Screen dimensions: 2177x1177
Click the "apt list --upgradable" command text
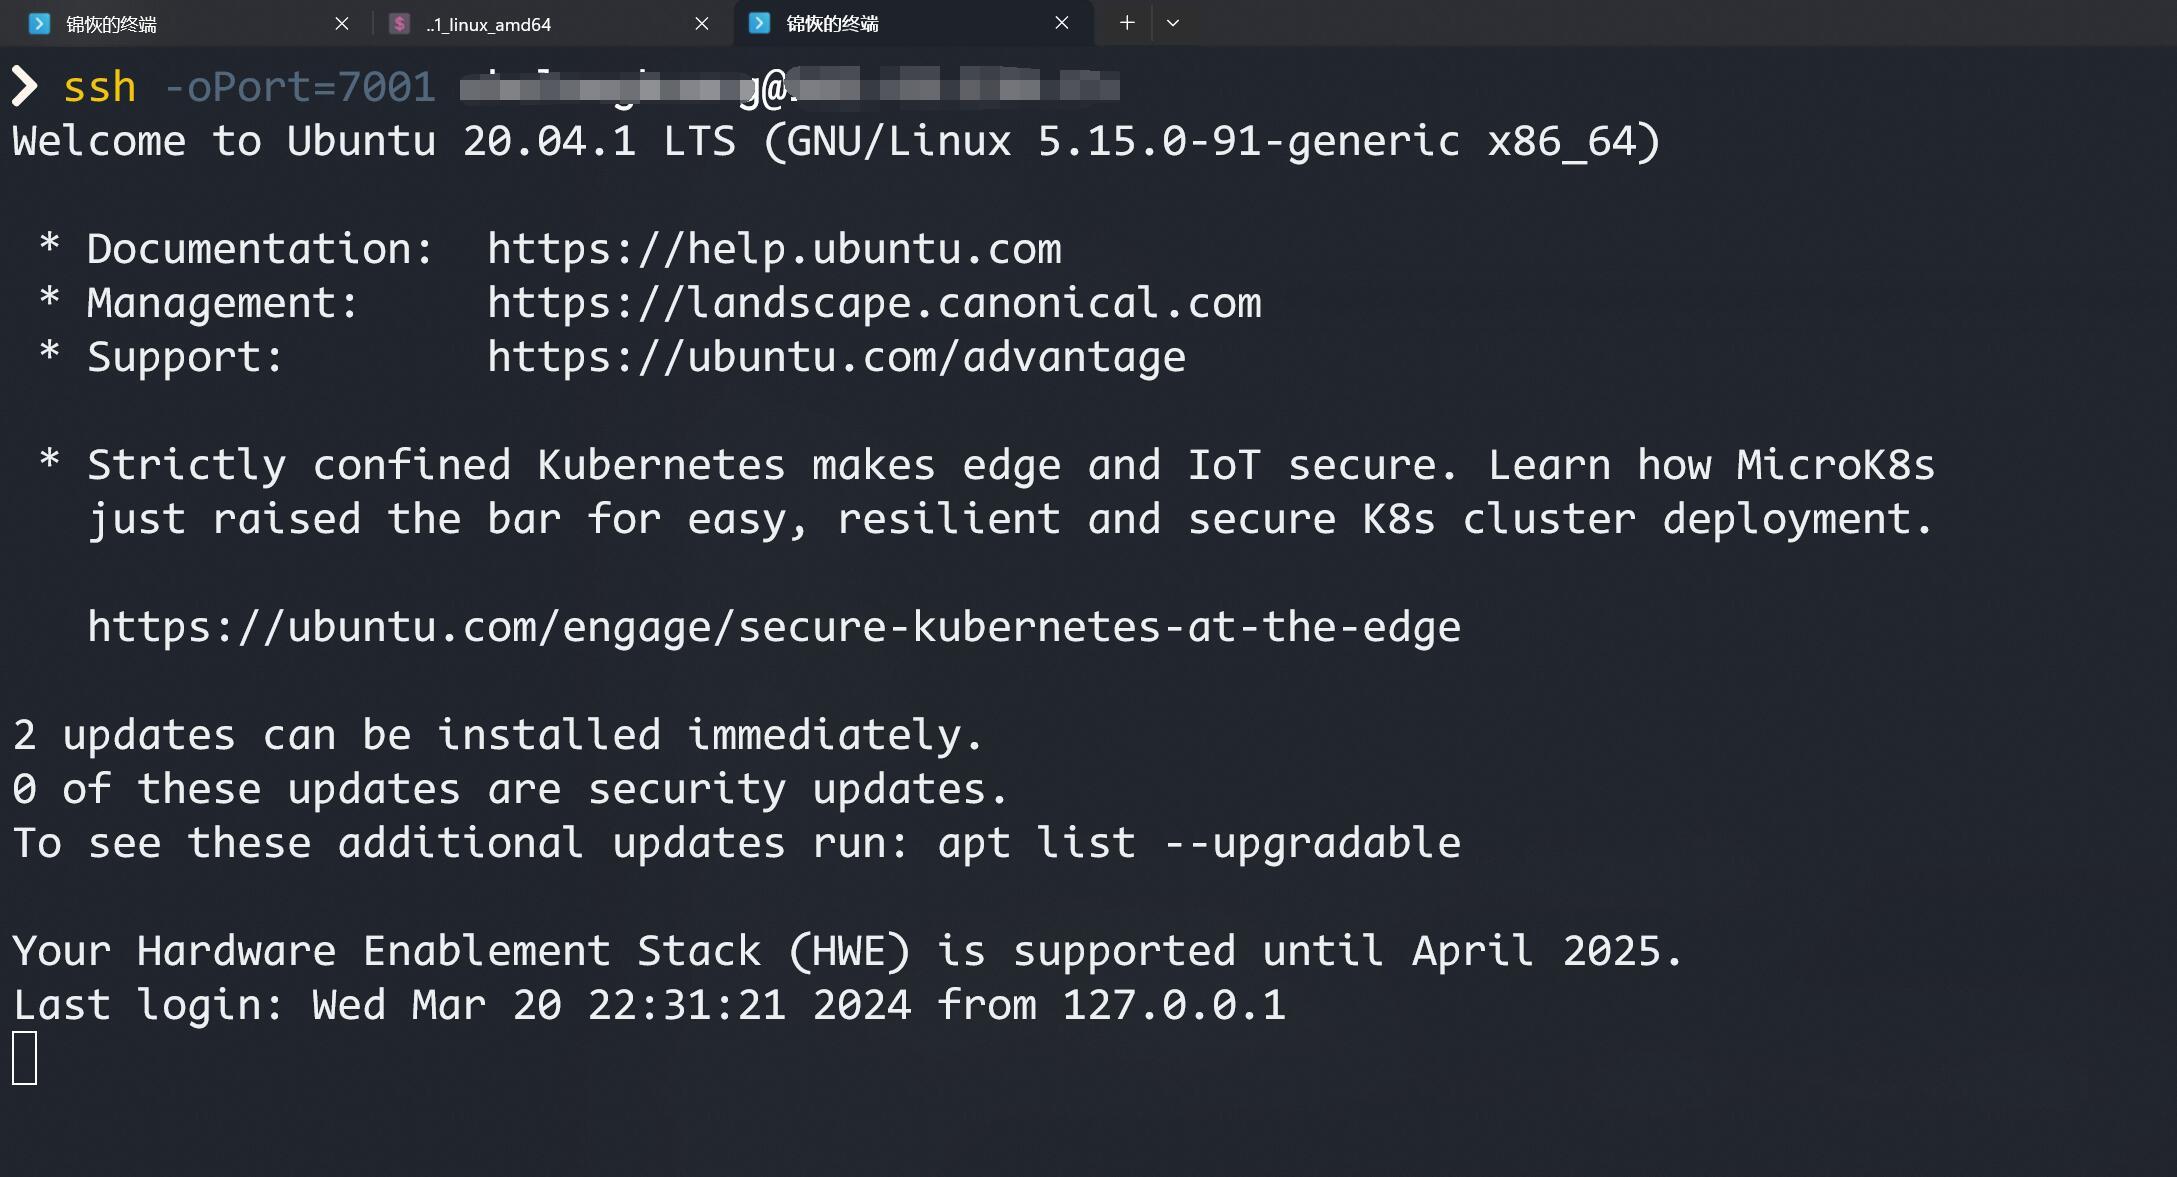click(1198, 843)
